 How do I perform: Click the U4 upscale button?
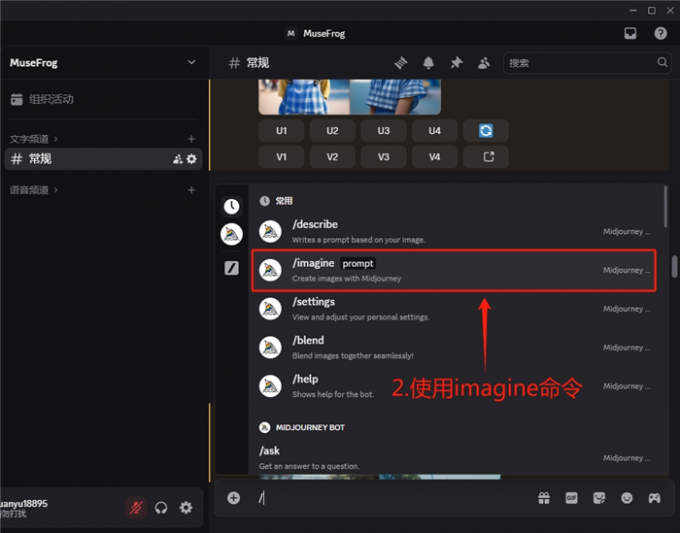(x=435, y=131)
